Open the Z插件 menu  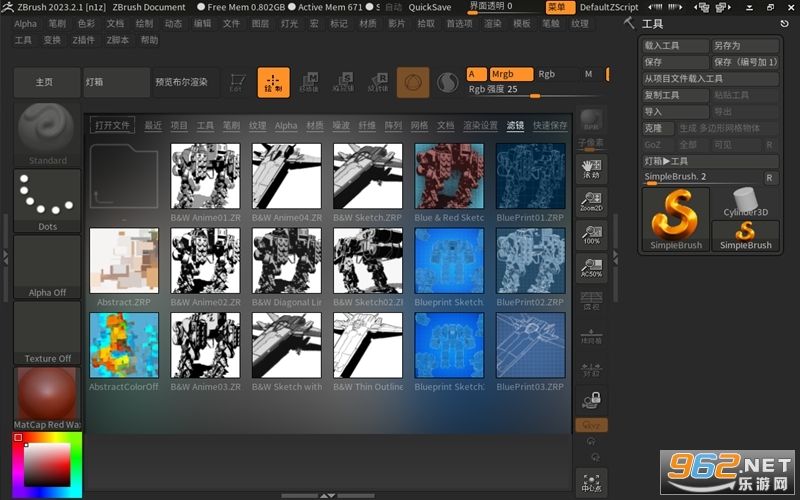[x=84, y=40]
